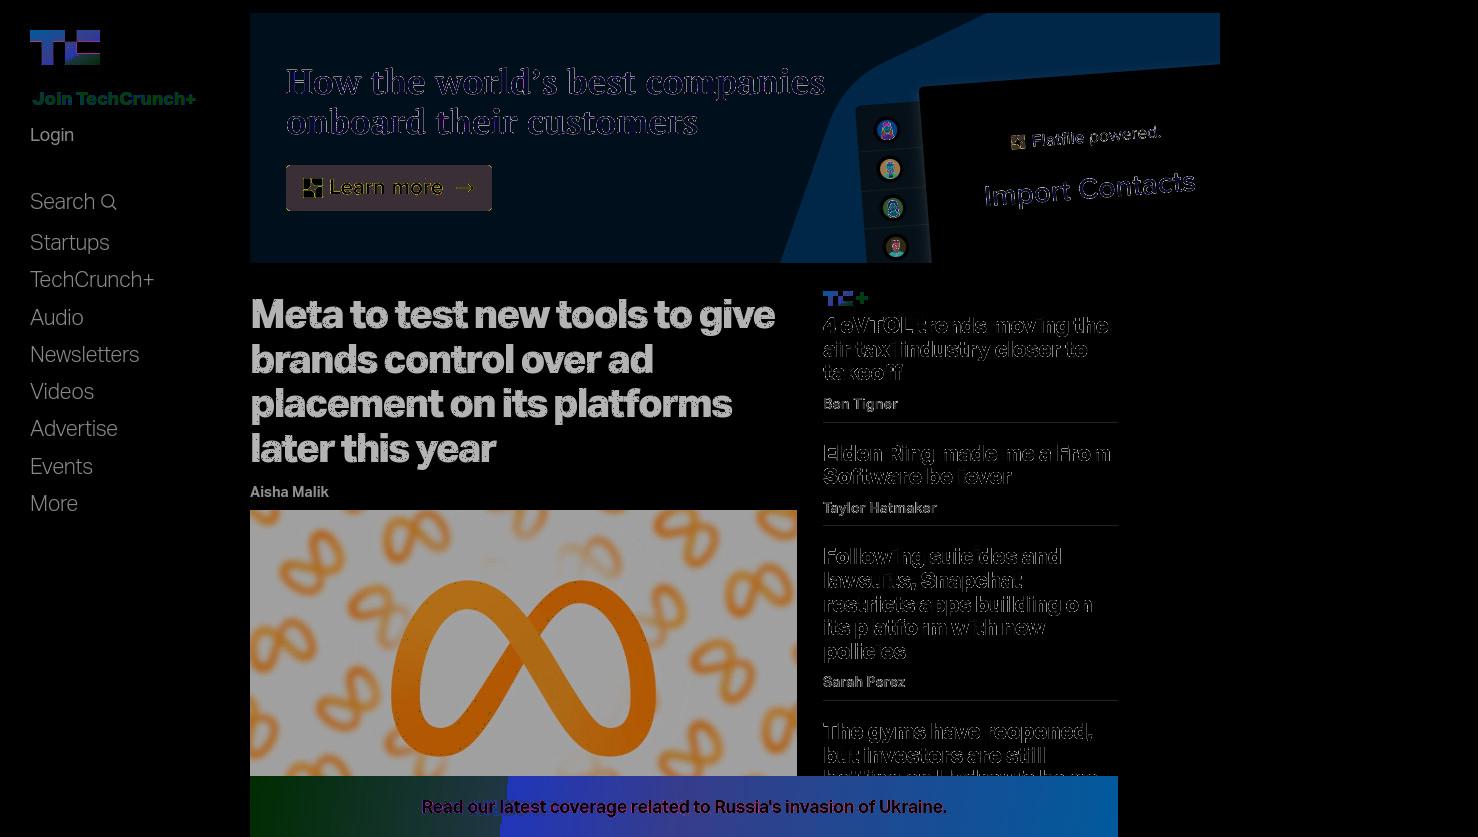View author Aisha Malik's profile

coord(289,492)
